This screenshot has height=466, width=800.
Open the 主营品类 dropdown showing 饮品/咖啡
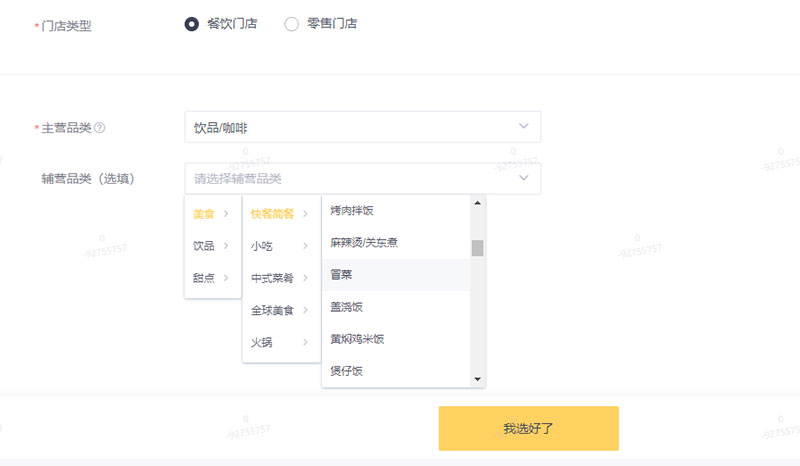363,127
